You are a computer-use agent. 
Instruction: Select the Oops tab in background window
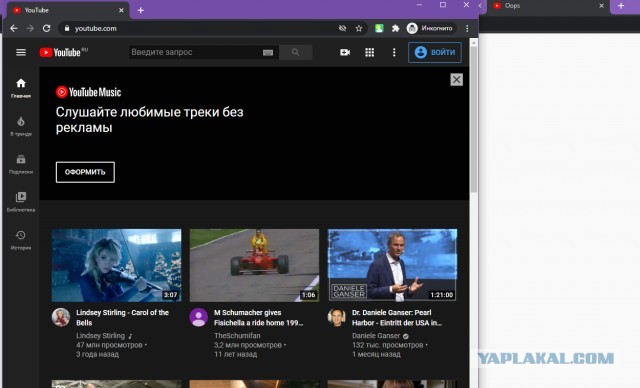click(x=547, y=6)
